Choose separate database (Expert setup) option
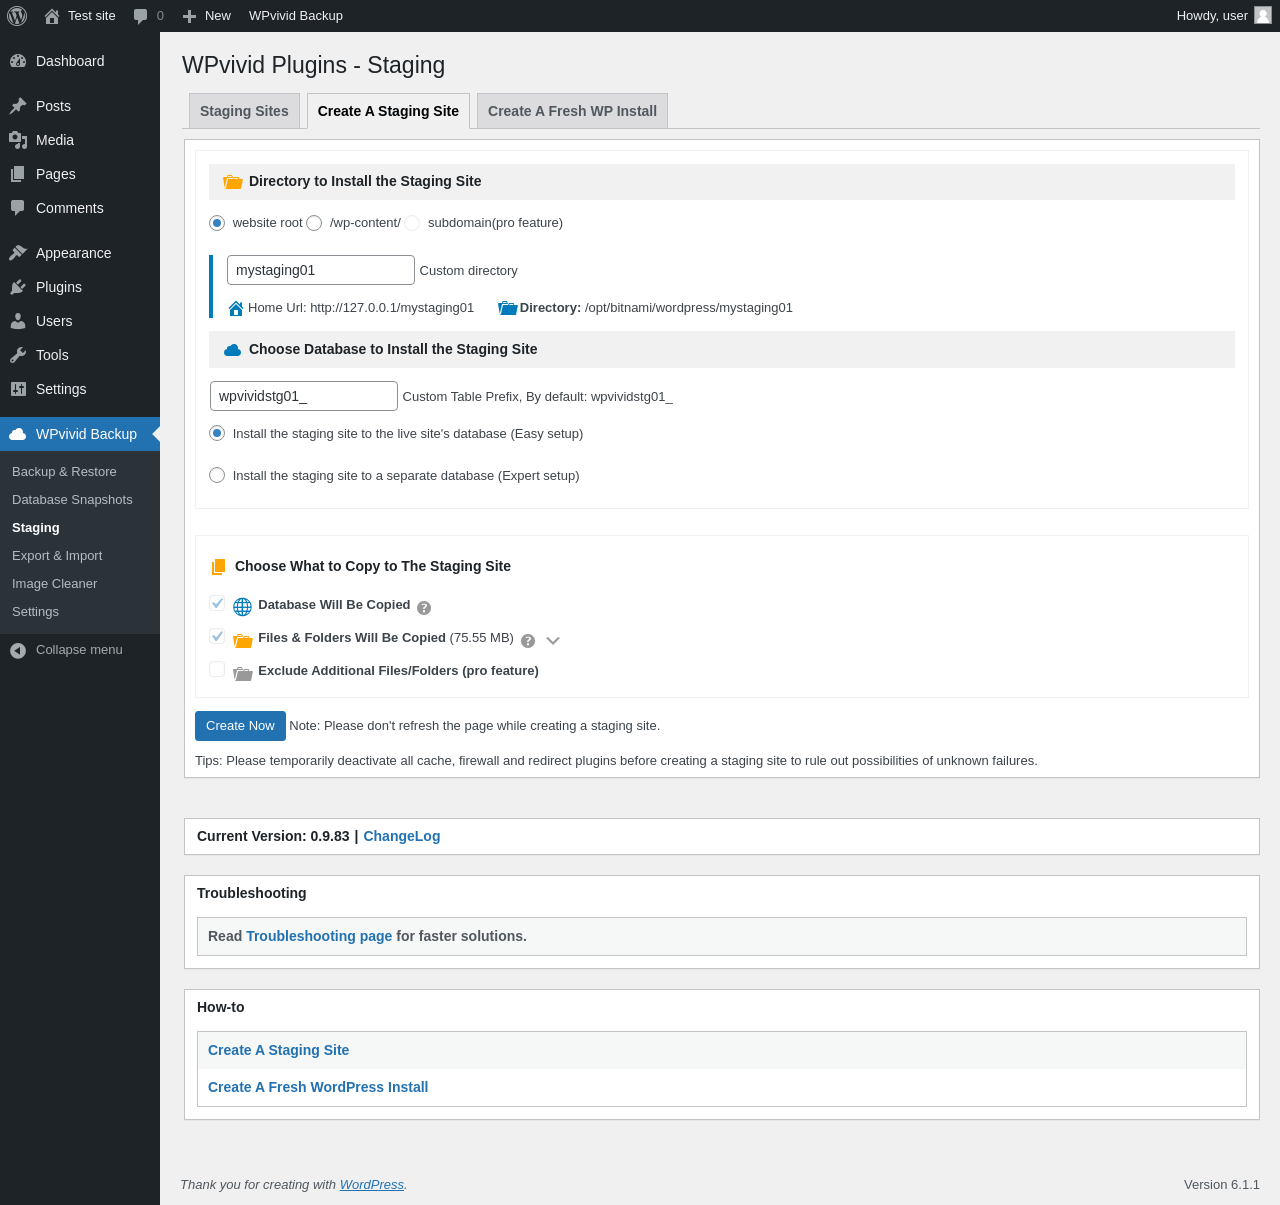The height and width of the screenshot is (1205, 1280). (217, 475)
